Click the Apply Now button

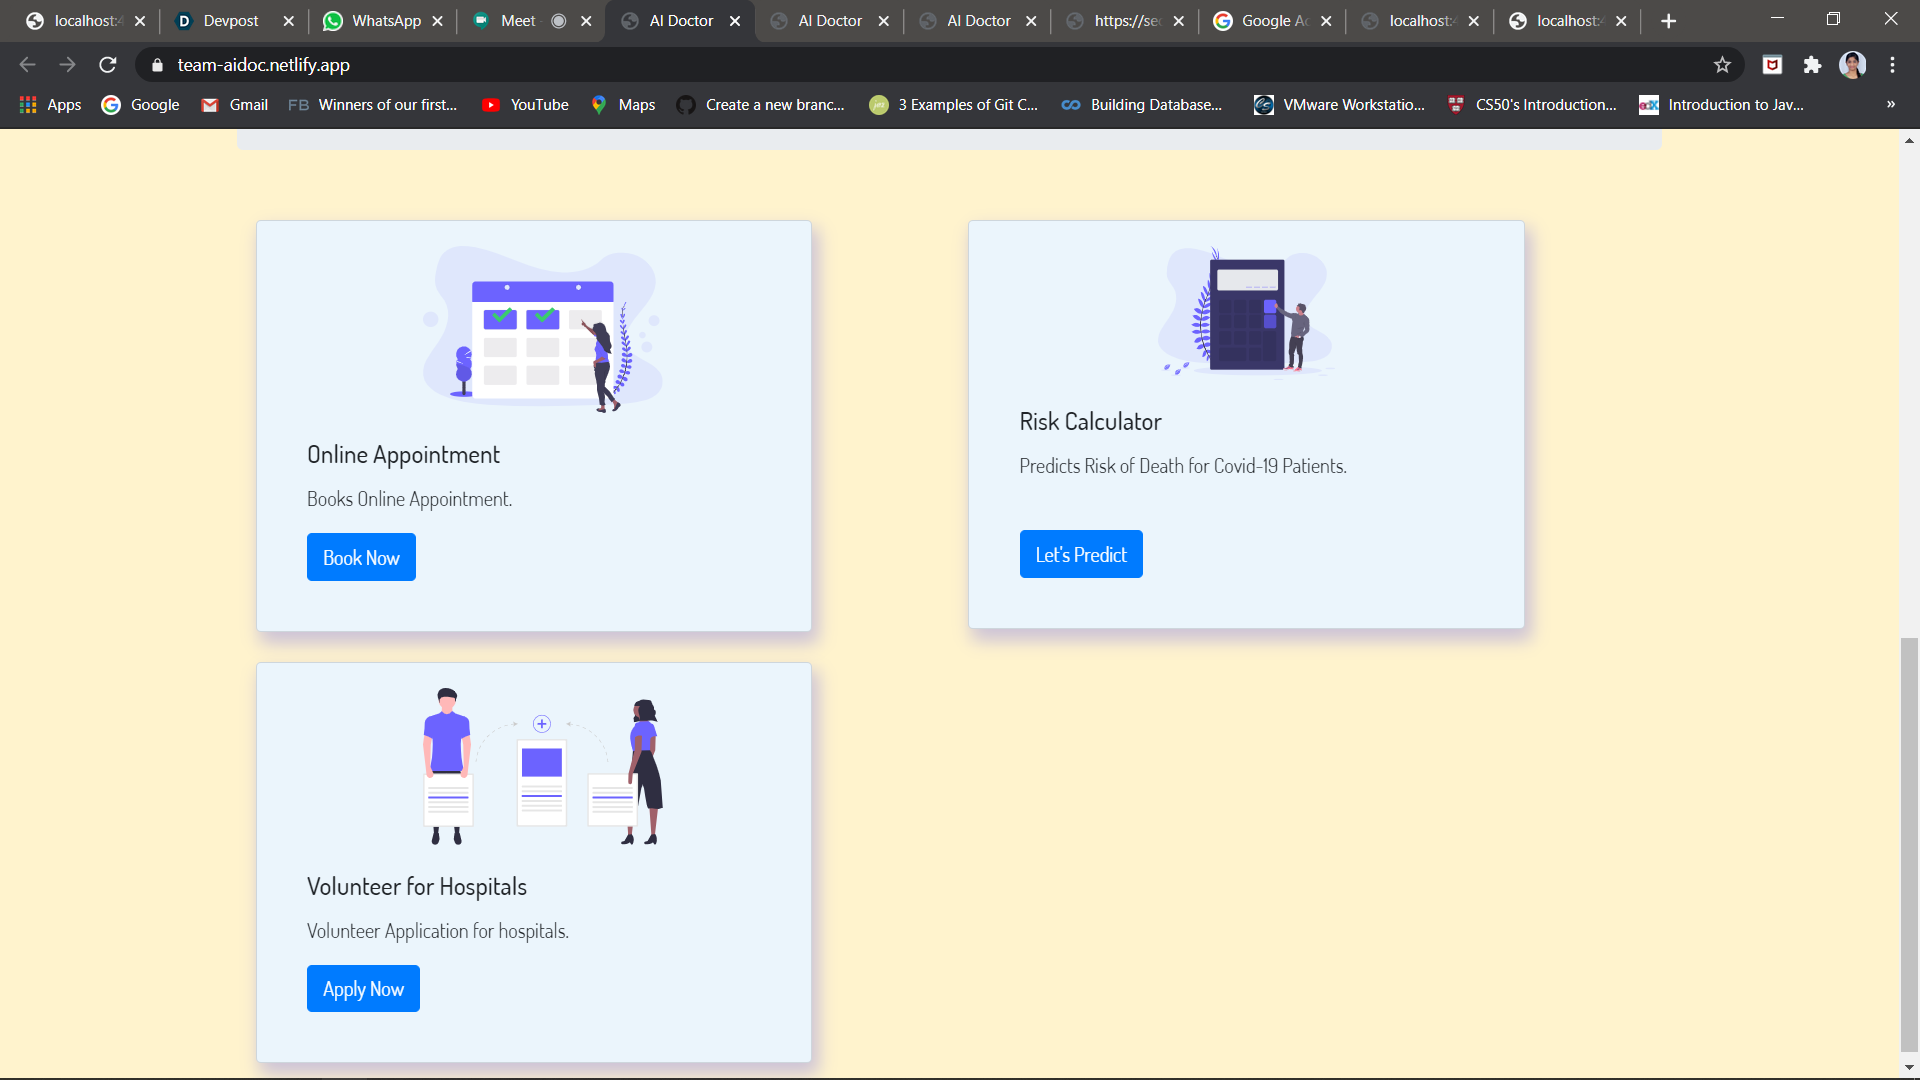(363, 989)
